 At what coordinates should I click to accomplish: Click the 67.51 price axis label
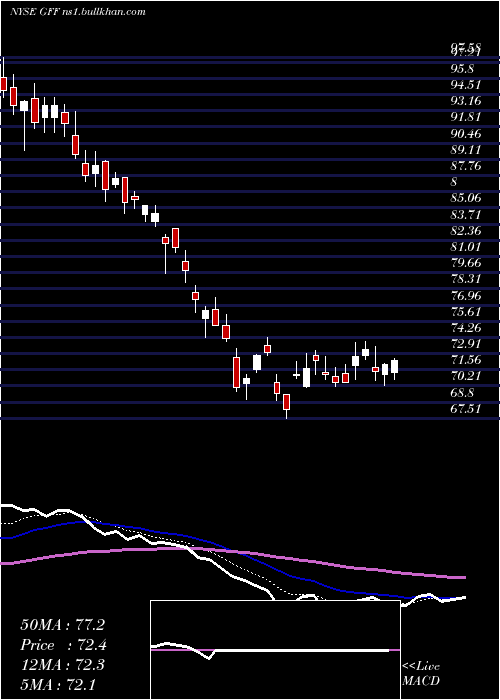pyautogui.click(x=466, y=408)
